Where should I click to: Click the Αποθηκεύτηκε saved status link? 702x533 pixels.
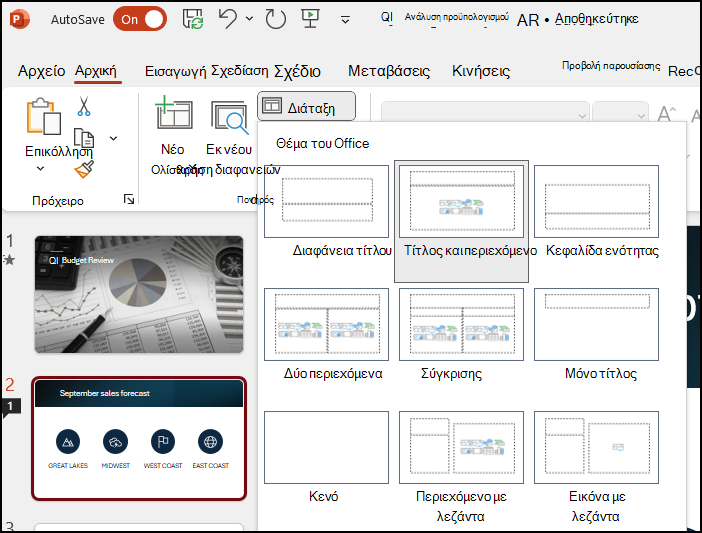597,19
